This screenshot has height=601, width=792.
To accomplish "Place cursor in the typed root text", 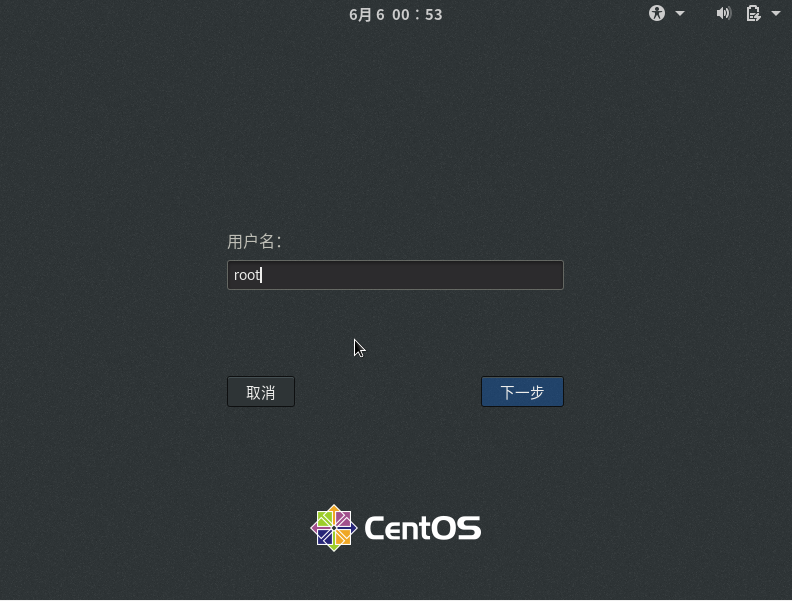I will click(x=246, y=275).
